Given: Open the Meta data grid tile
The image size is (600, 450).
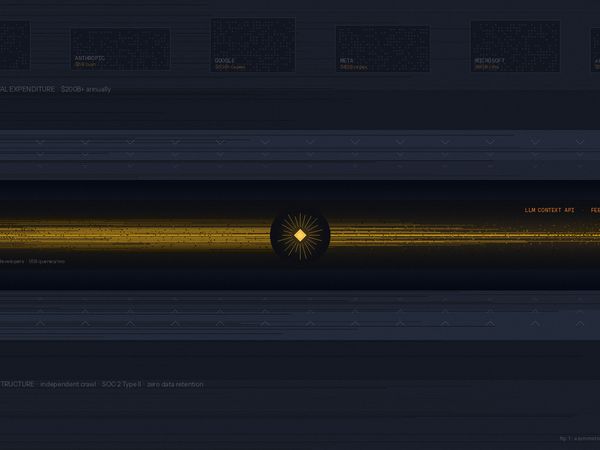Looking at the screenshot, I should pyautogui.click(x=382, y=48).
